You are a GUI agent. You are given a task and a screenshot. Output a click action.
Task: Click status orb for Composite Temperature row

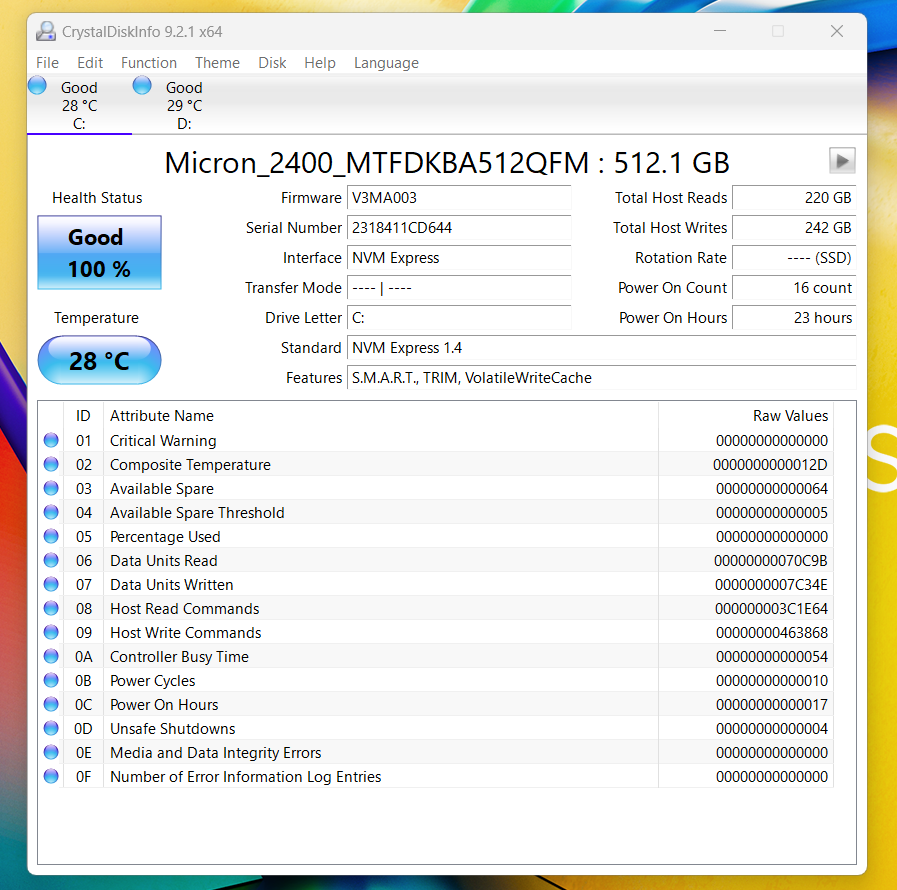[51, 464]
